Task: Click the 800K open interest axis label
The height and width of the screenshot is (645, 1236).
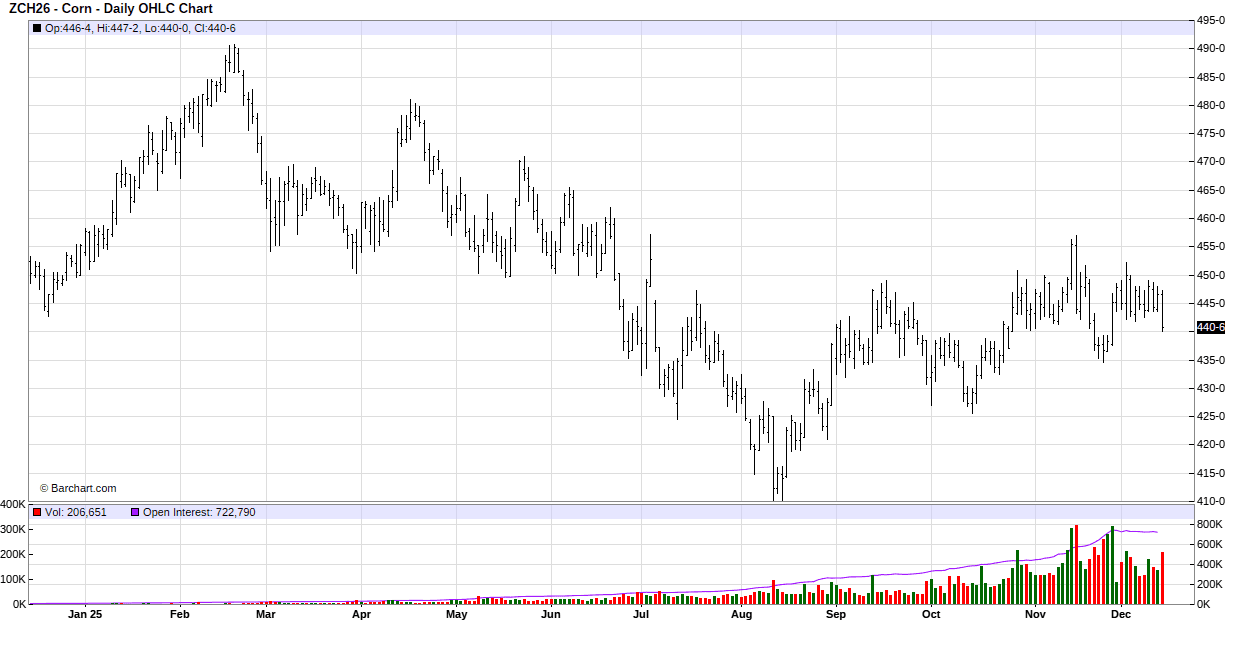Action: 1210,525
